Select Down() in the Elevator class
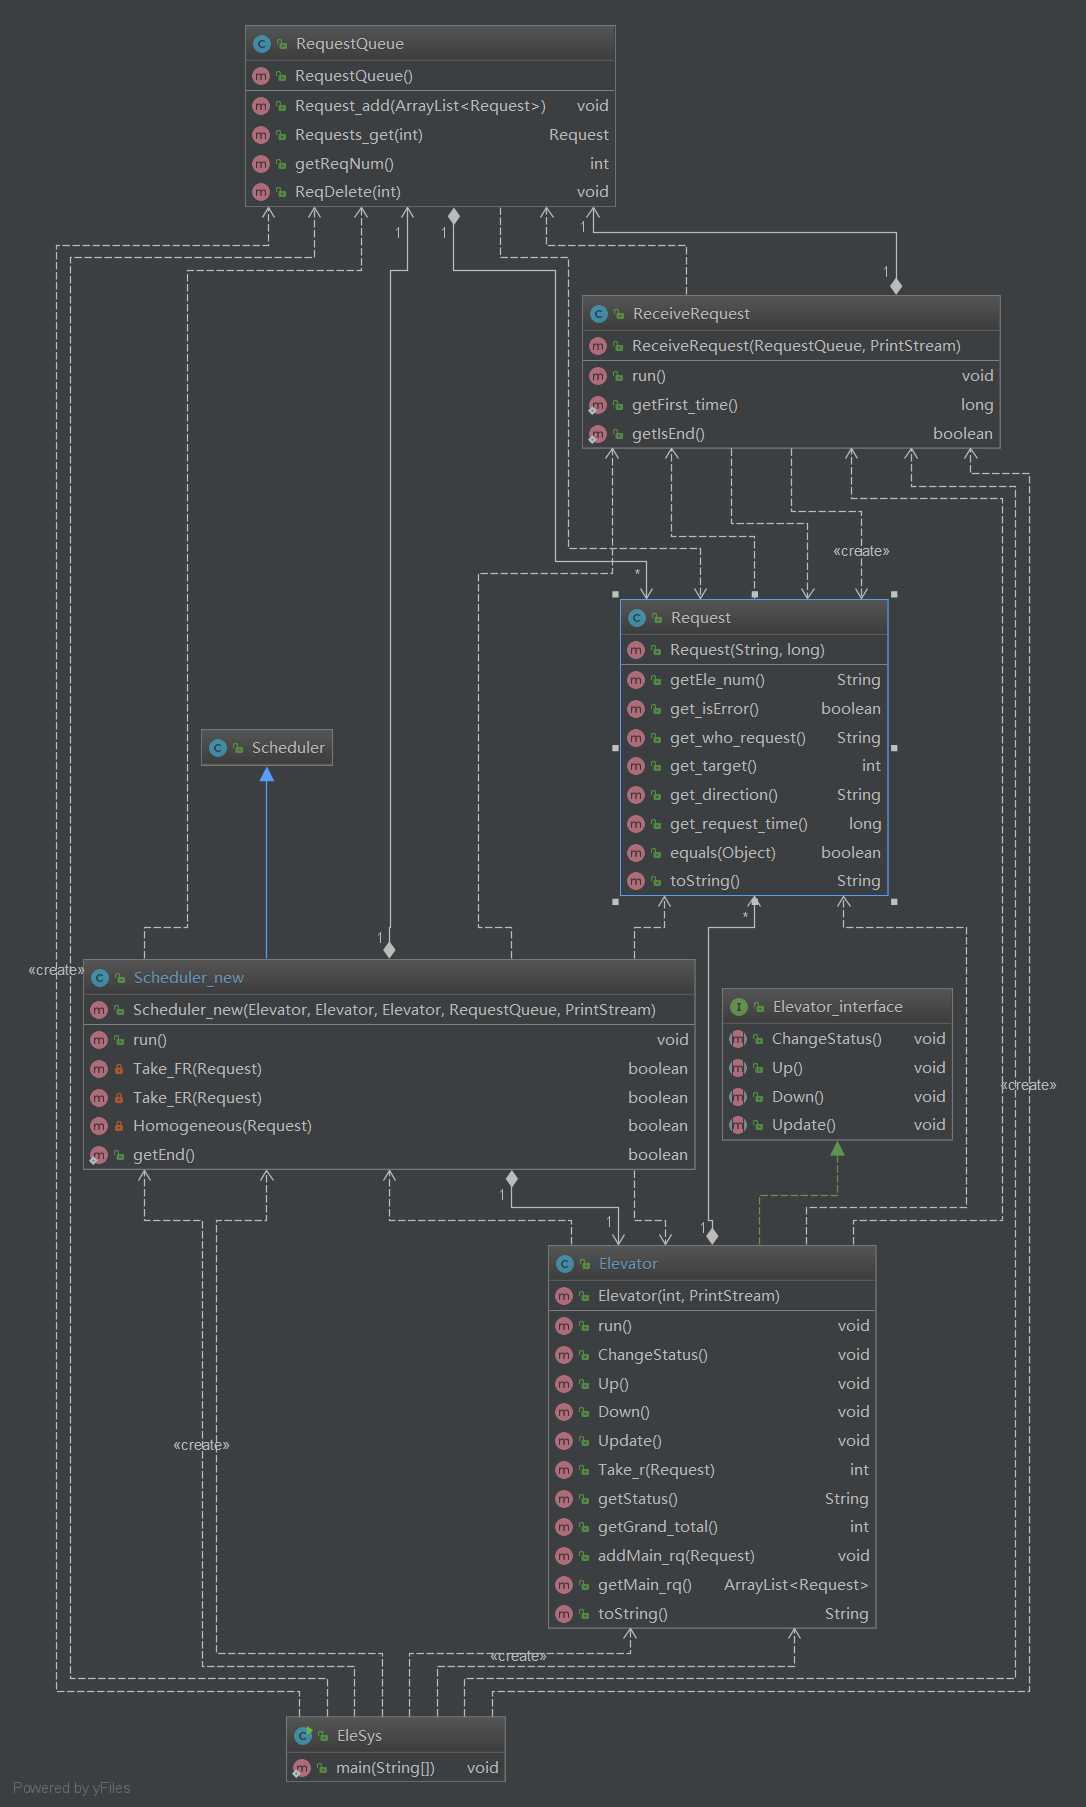1086x1807 pixels. pyautogui.click(x=712, y=1412)
